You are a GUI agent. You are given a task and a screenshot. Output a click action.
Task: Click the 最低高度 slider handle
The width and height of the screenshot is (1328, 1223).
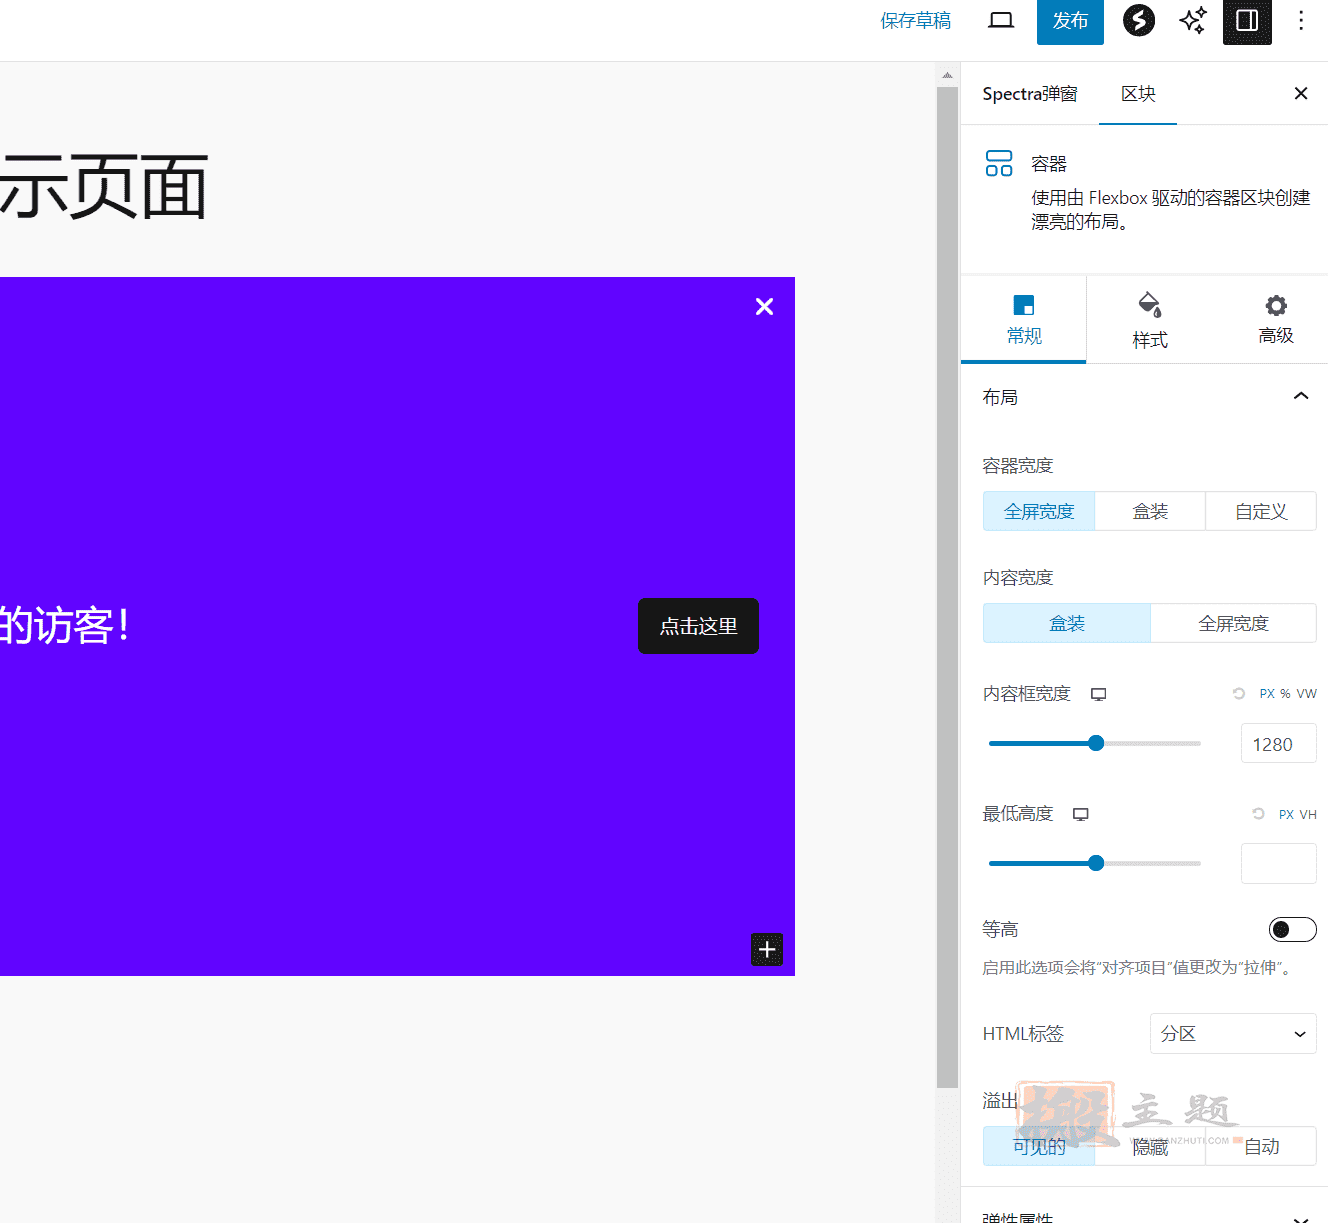tap(1096, 863)
